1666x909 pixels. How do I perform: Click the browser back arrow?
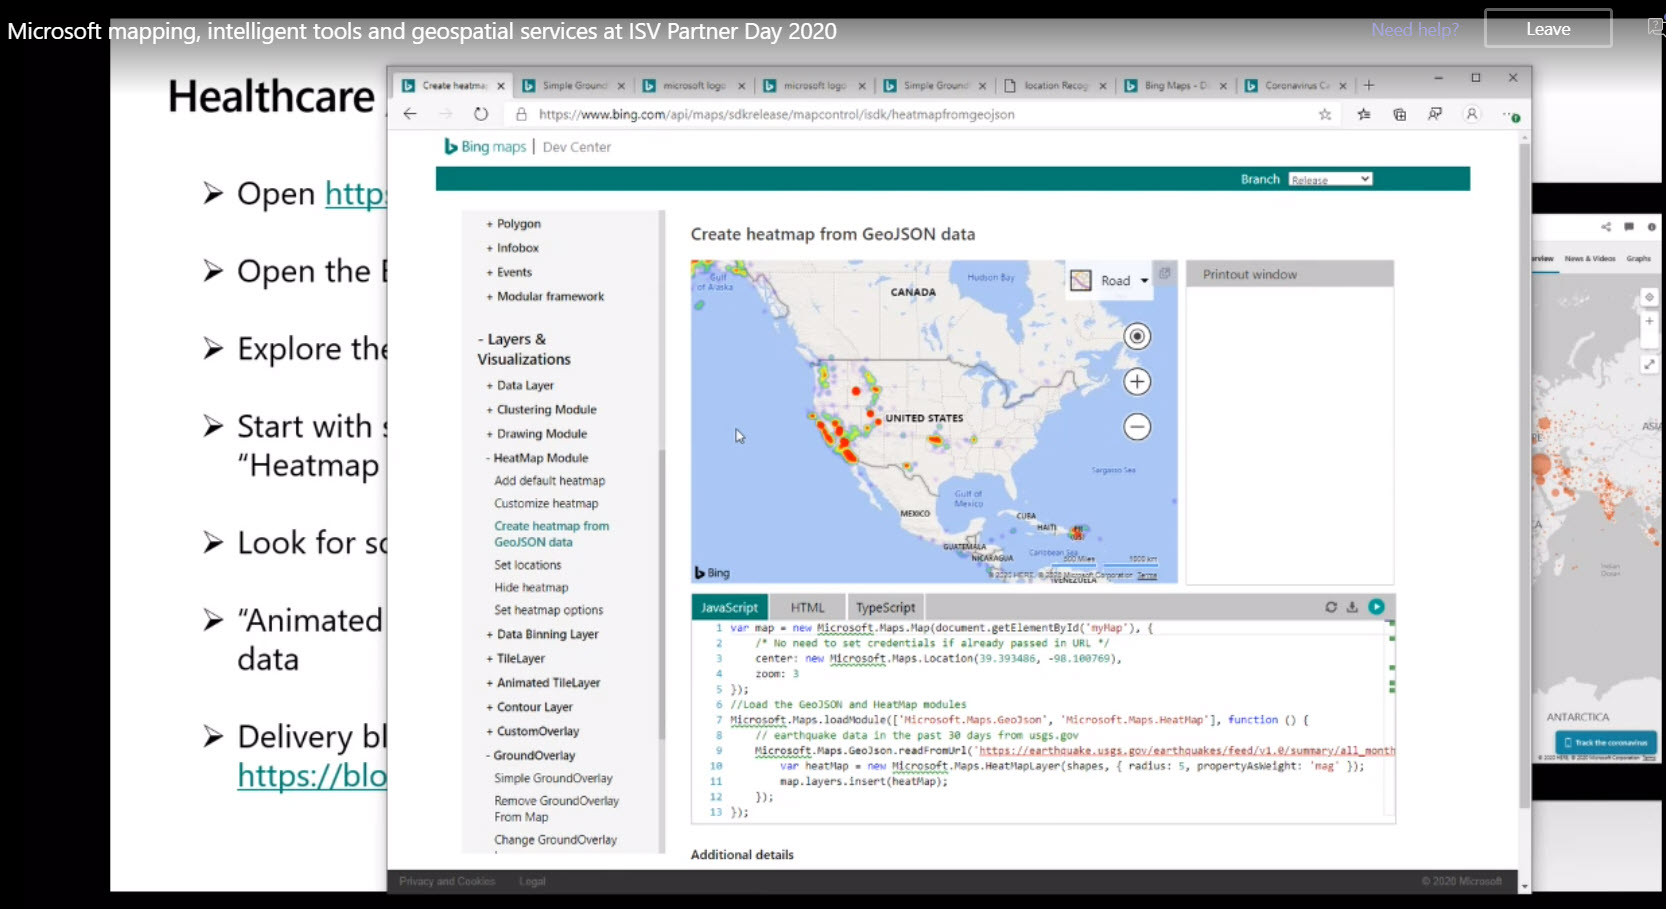click(x=410, y=114)
